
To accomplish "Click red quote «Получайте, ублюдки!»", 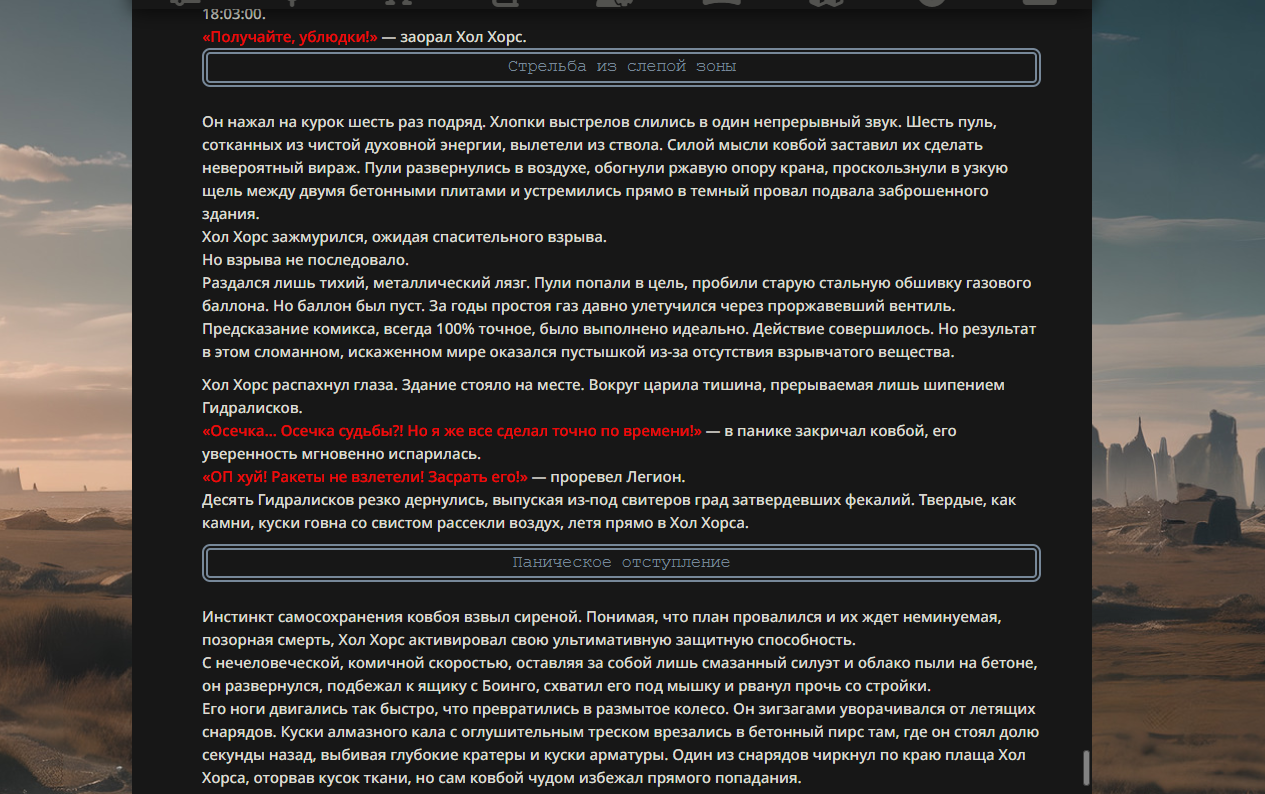I will tap(290, 37).
